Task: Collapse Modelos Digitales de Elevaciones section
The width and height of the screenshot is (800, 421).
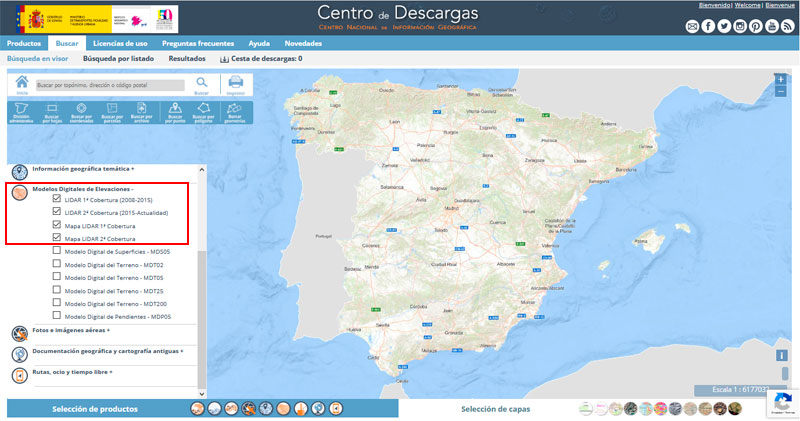Action: (x=83, y=189)
